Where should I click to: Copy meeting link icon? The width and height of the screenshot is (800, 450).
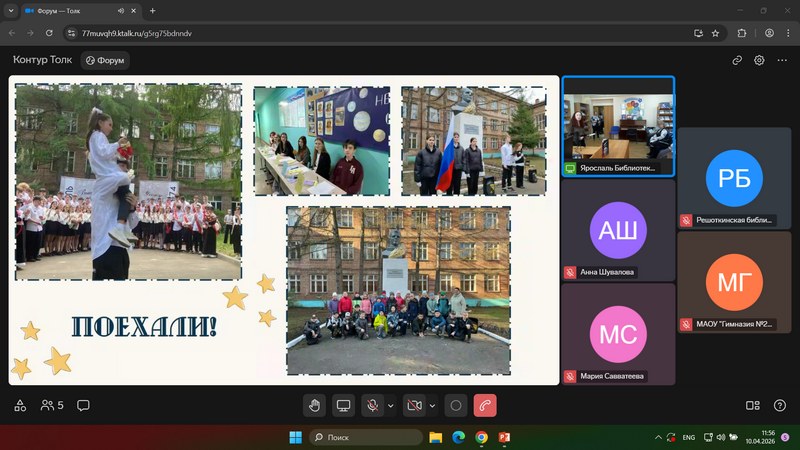pyautogui.click(x=737, y=60)
